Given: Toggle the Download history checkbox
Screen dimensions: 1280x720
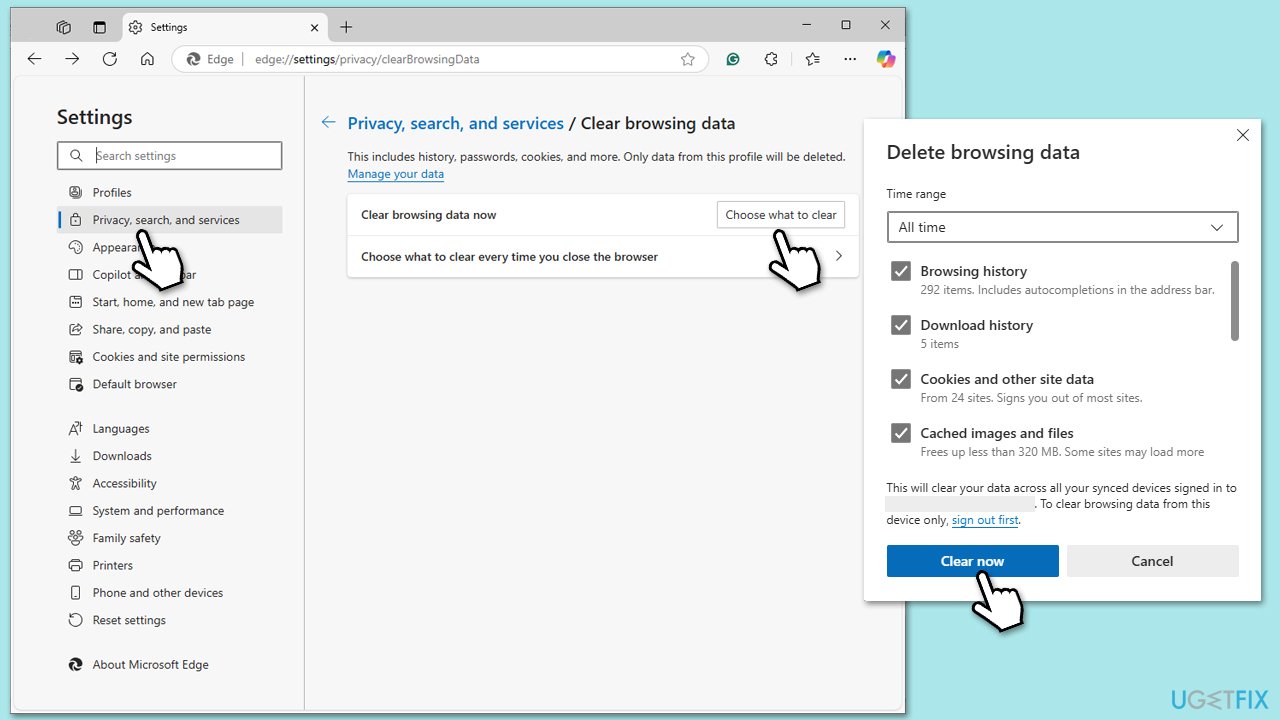Looking at the screenshot, I should [901, 325].
